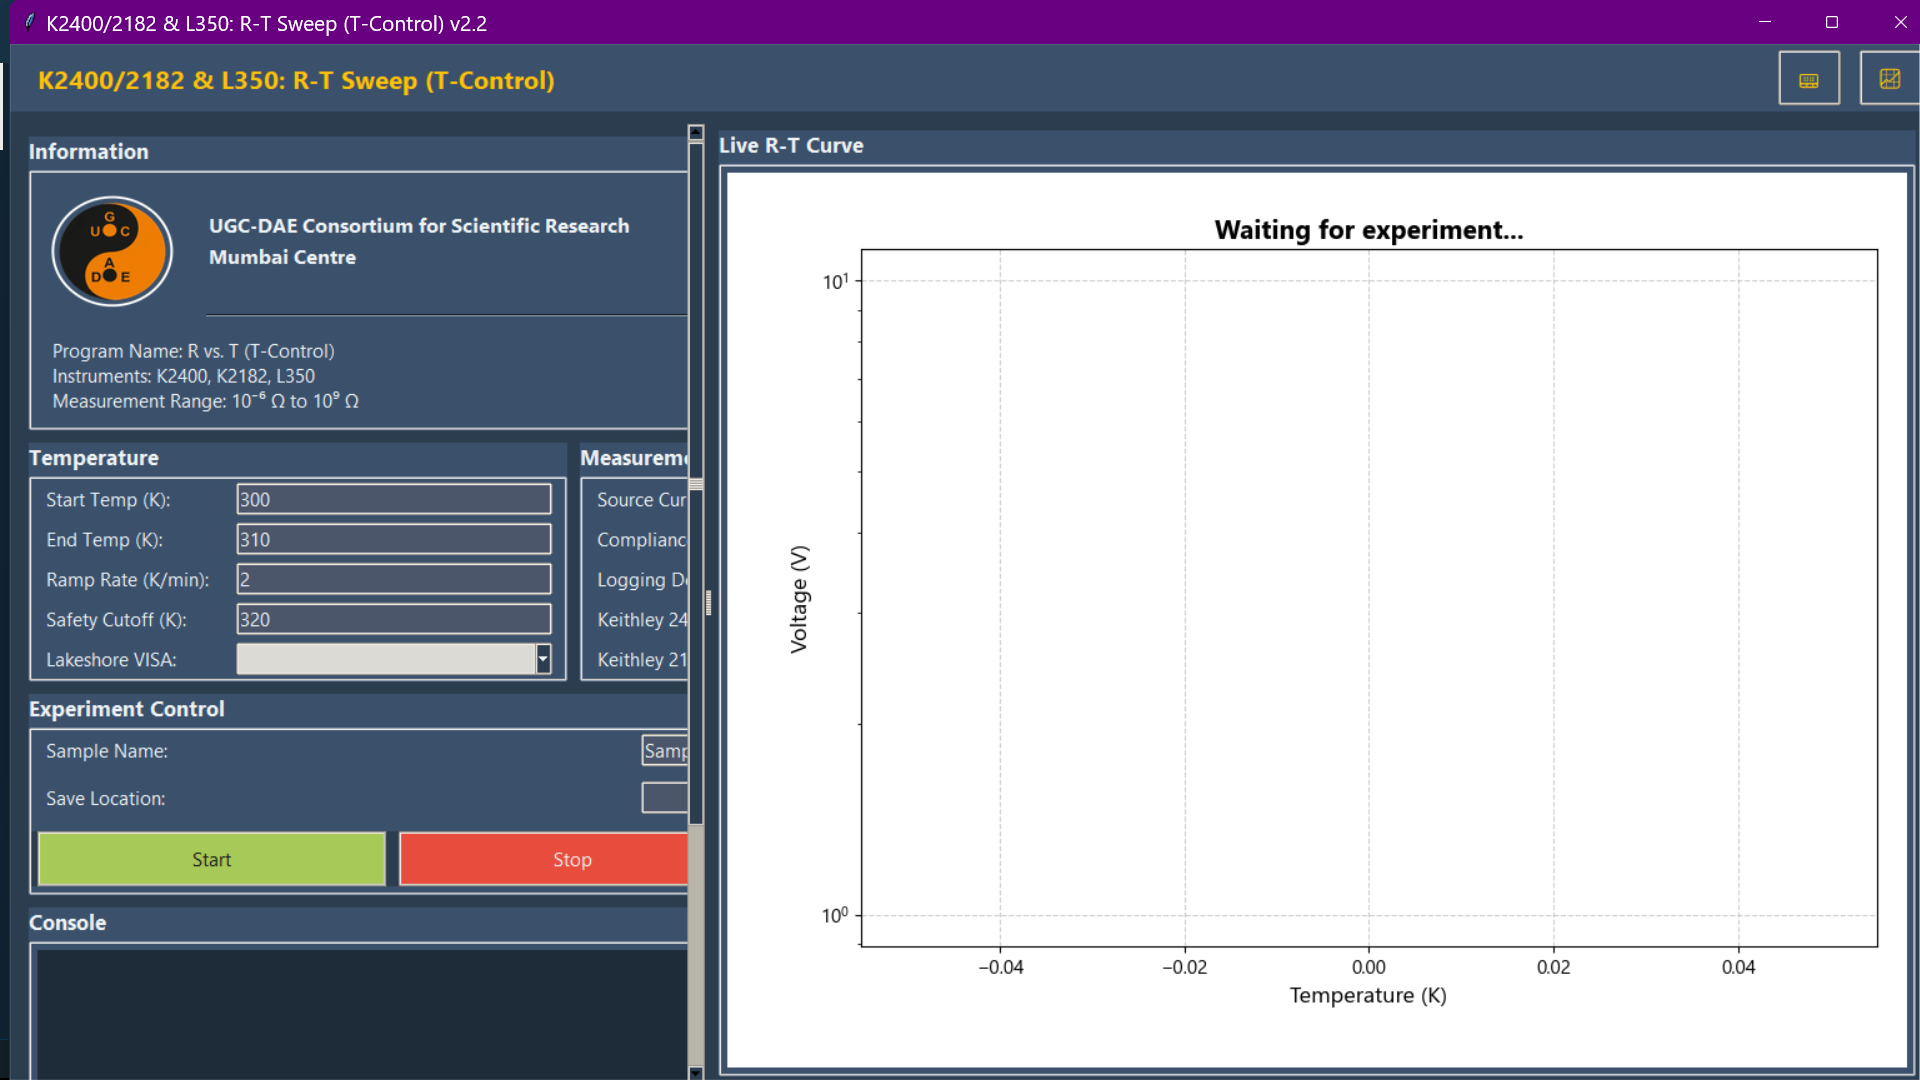
Task: Click the Sample Name entry box
Action: click(x=664, y=751)
